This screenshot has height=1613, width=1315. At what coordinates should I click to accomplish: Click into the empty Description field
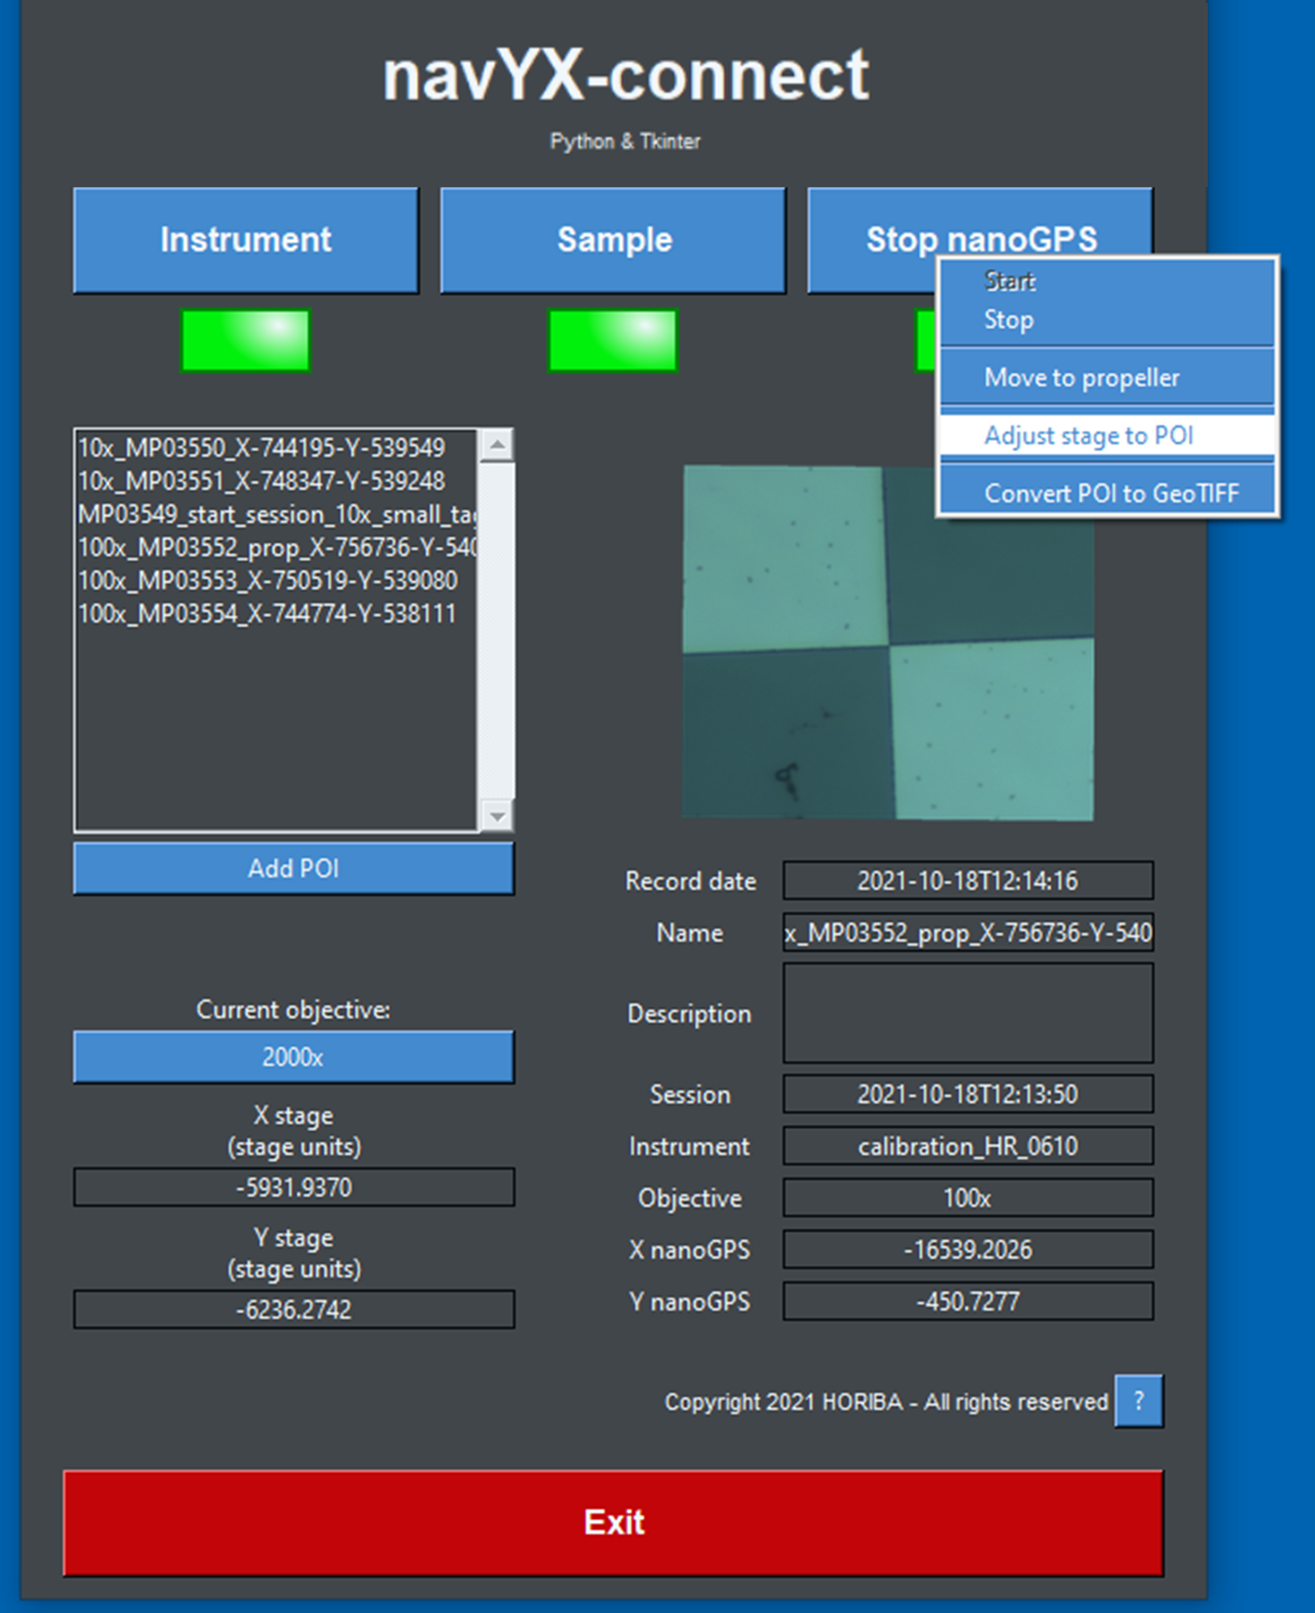967,1013
